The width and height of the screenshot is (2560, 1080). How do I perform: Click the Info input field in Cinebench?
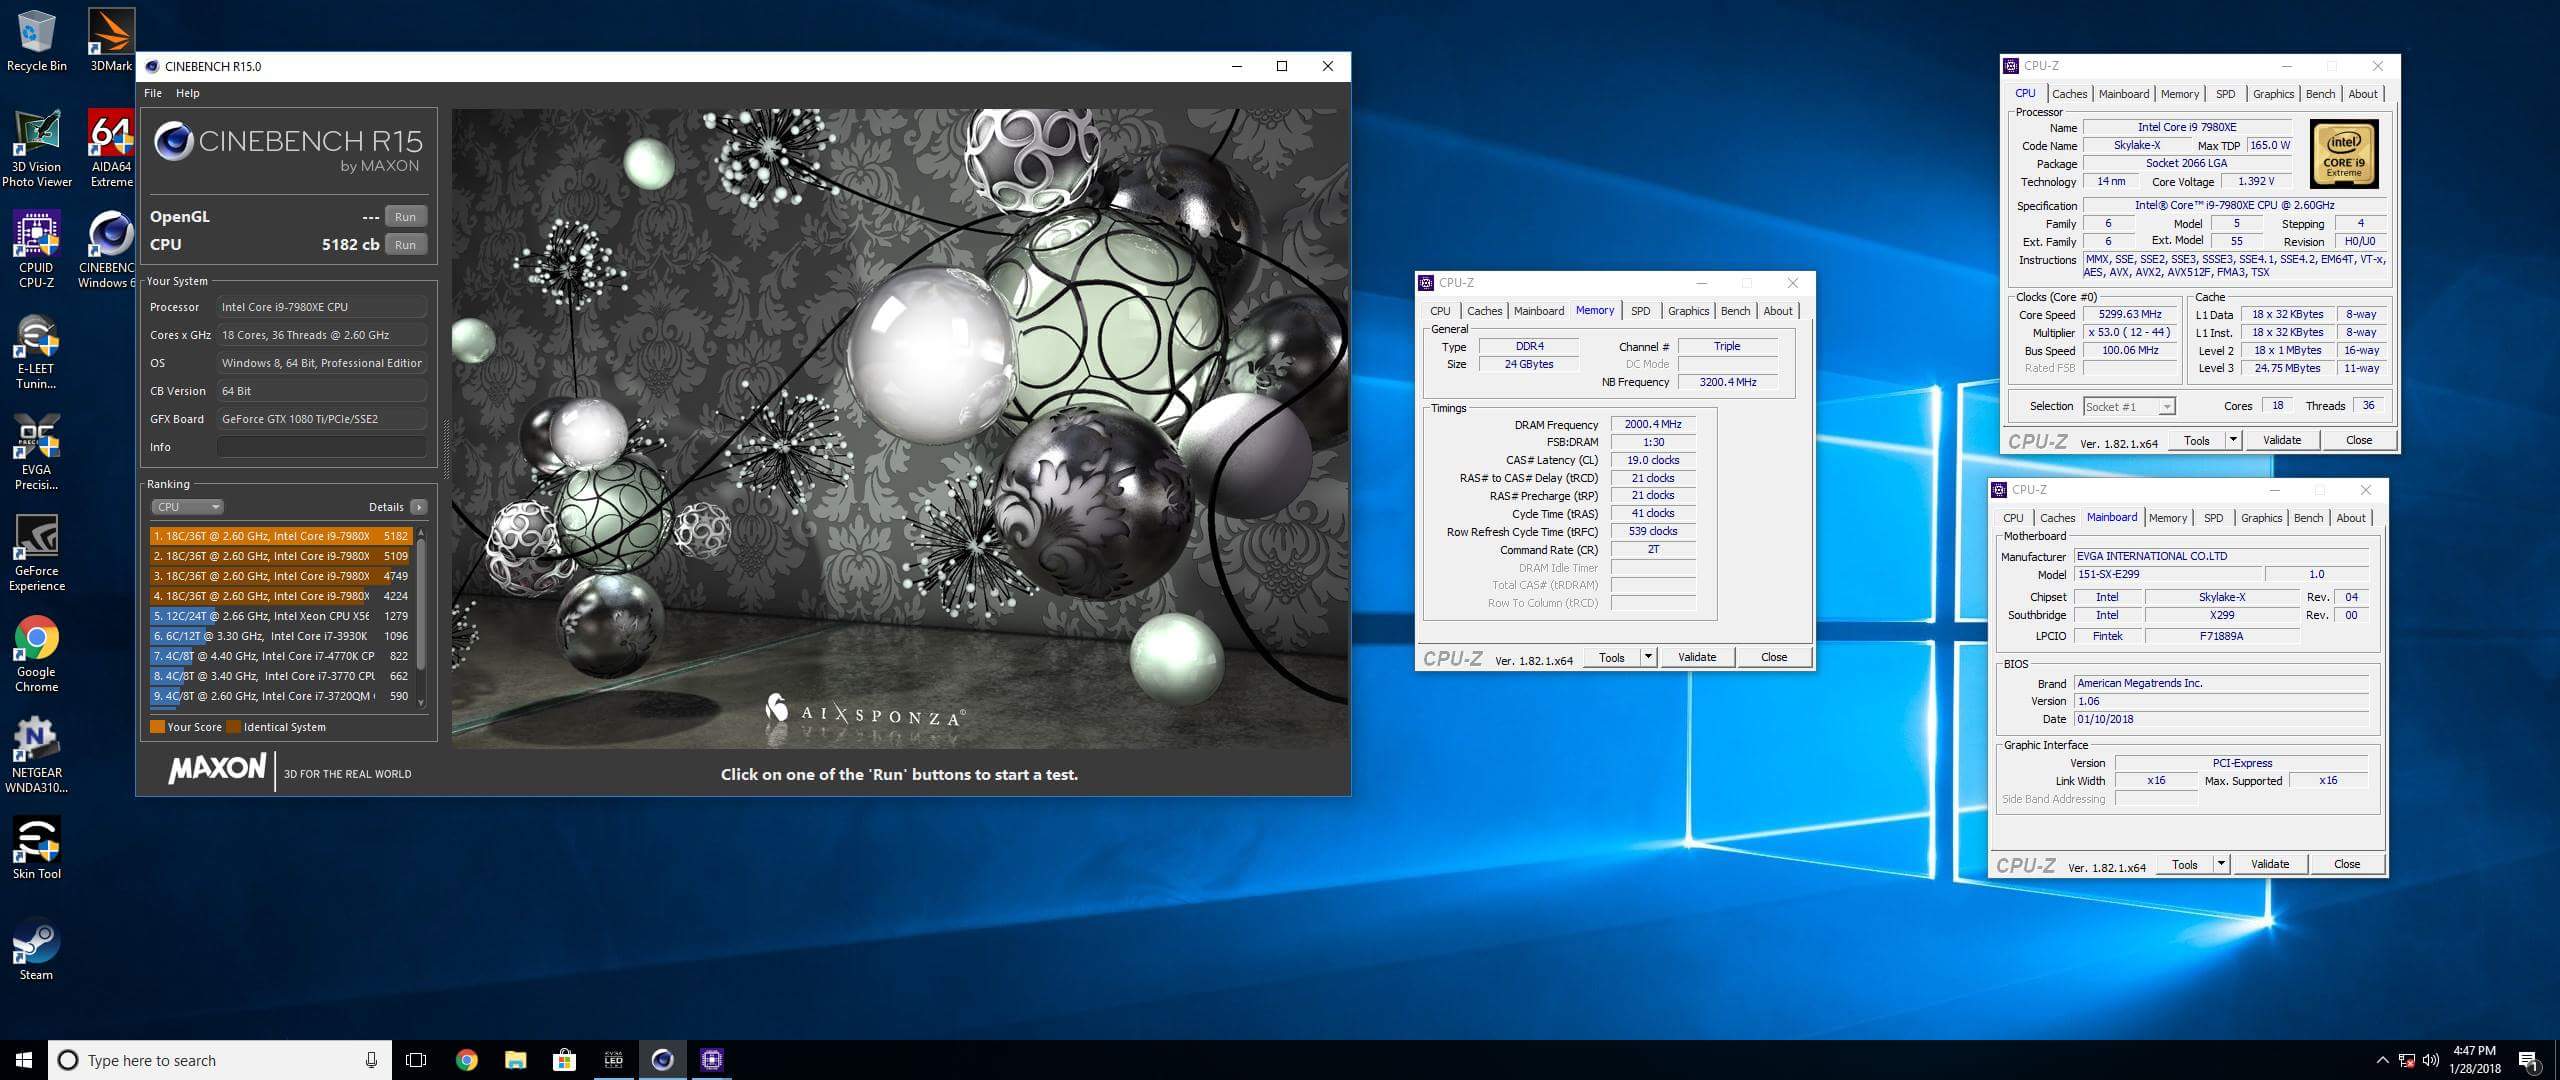click(322, 447)
